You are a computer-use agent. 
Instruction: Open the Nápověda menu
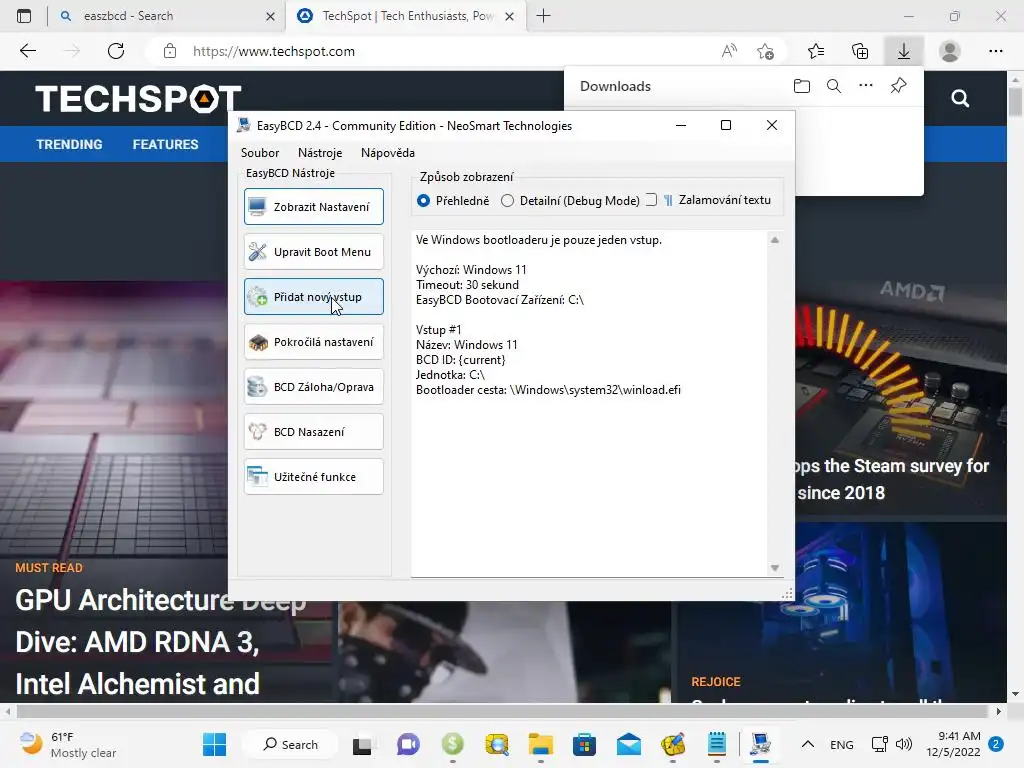click(x=388, y=153)
